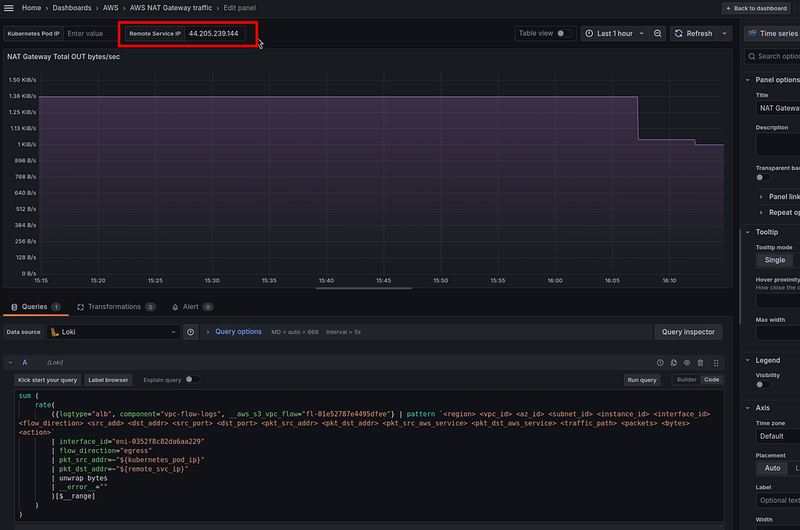This screenshot has width=800, height=530.
Task: Open the Query inspector
Action: [x=688, y=332]
